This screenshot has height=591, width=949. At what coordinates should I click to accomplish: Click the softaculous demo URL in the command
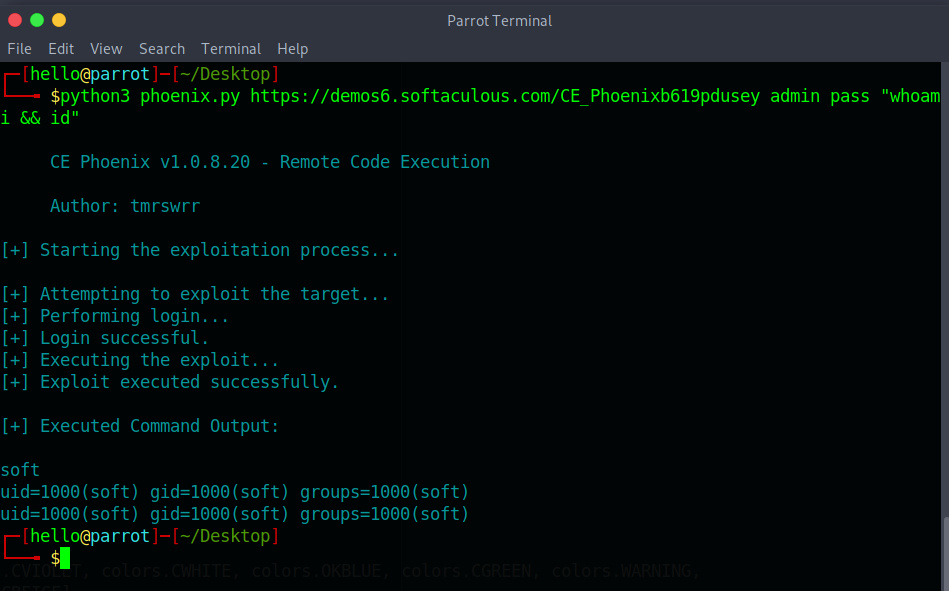505,96
